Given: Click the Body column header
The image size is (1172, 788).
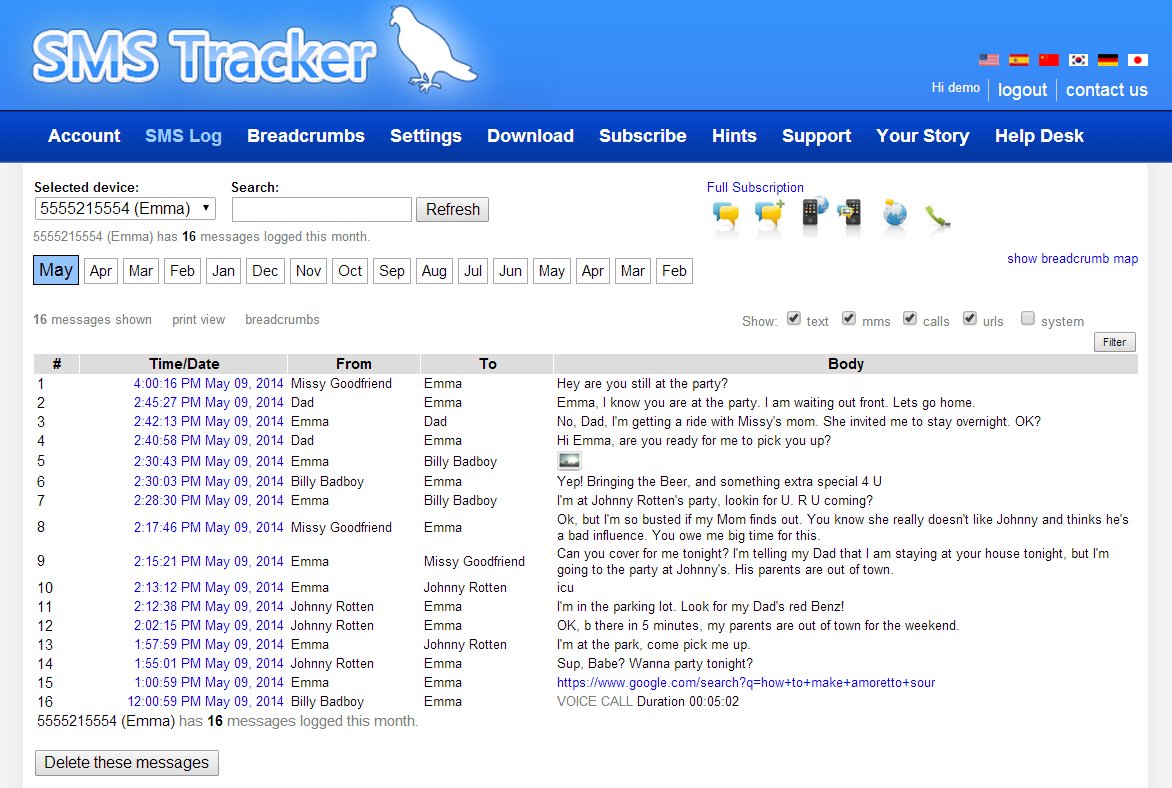Looking at the screenshot, I should click(845, 363).
